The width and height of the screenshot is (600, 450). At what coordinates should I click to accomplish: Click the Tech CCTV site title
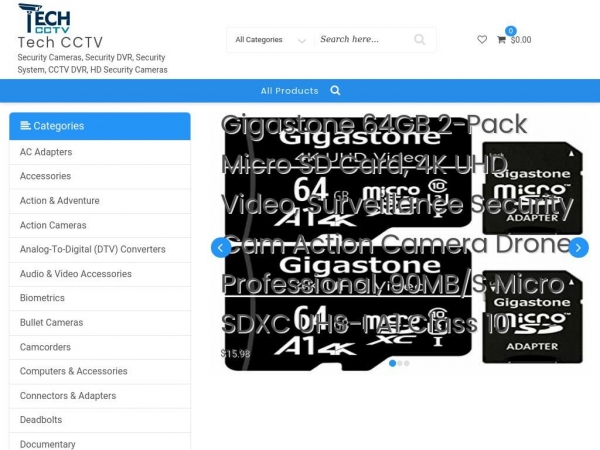coord(60,42)
